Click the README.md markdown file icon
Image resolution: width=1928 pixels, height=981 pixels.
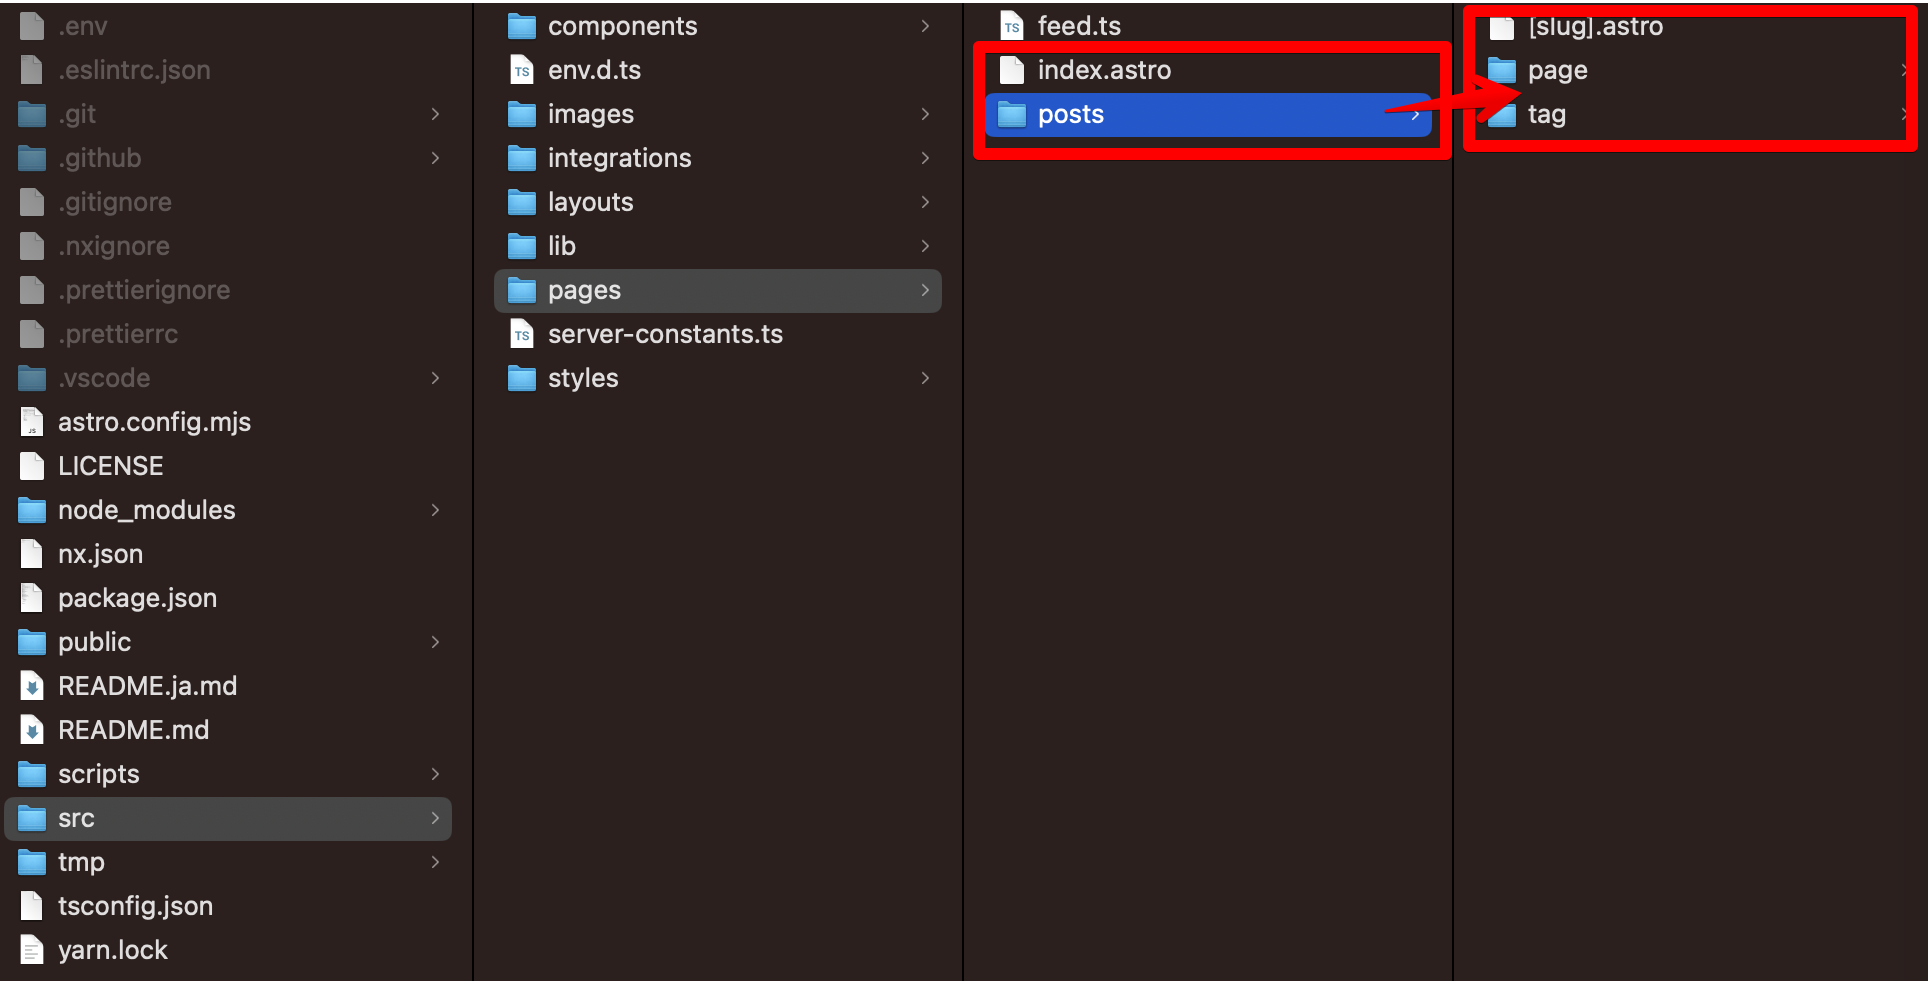click(x=32, y=730)
